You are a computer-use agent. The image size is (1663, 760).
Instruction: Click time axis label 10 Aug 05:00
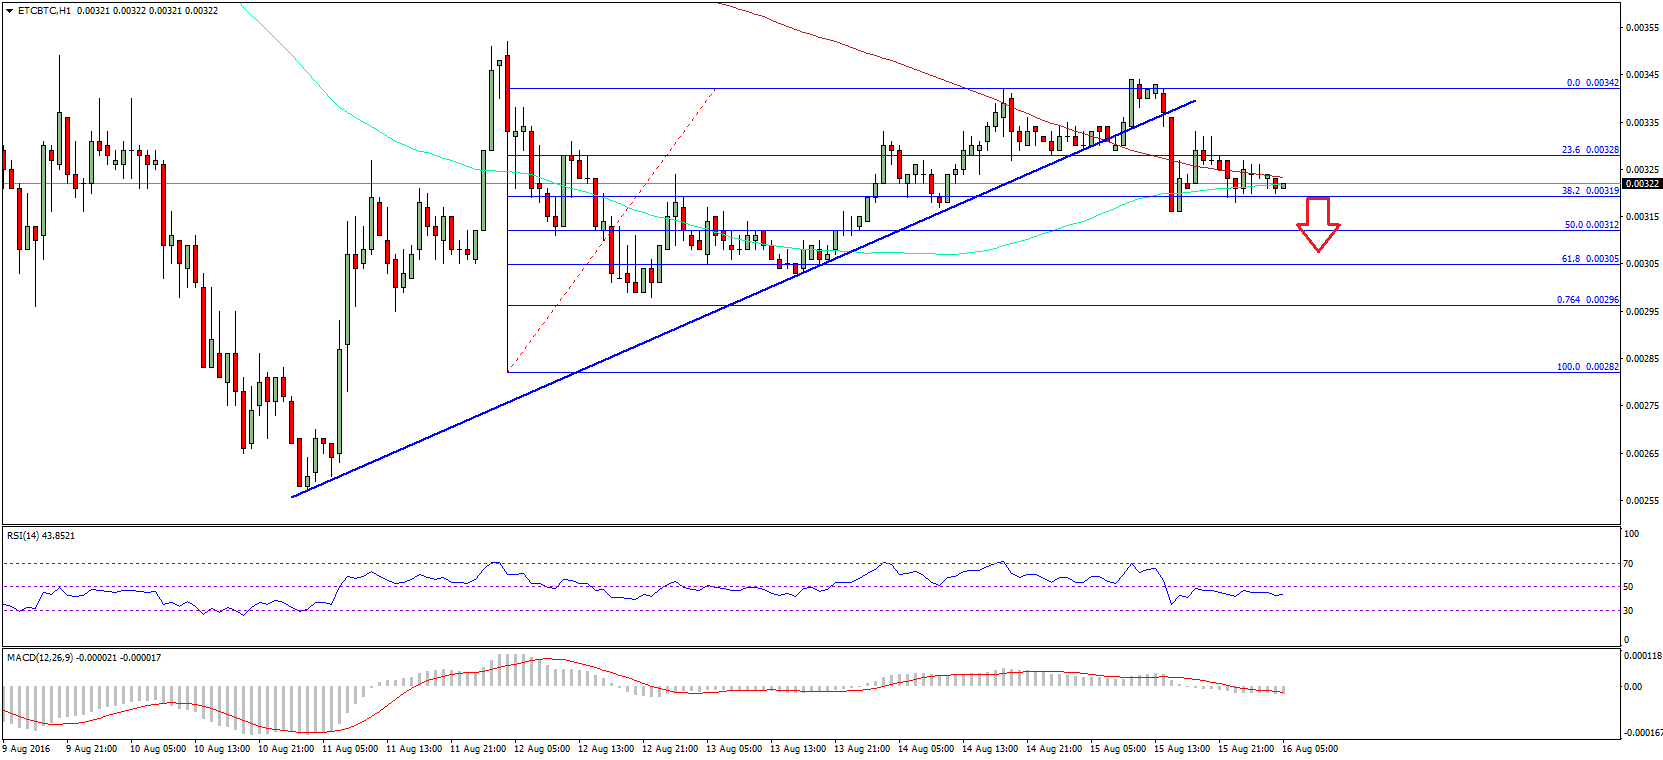tap(158, 749)
